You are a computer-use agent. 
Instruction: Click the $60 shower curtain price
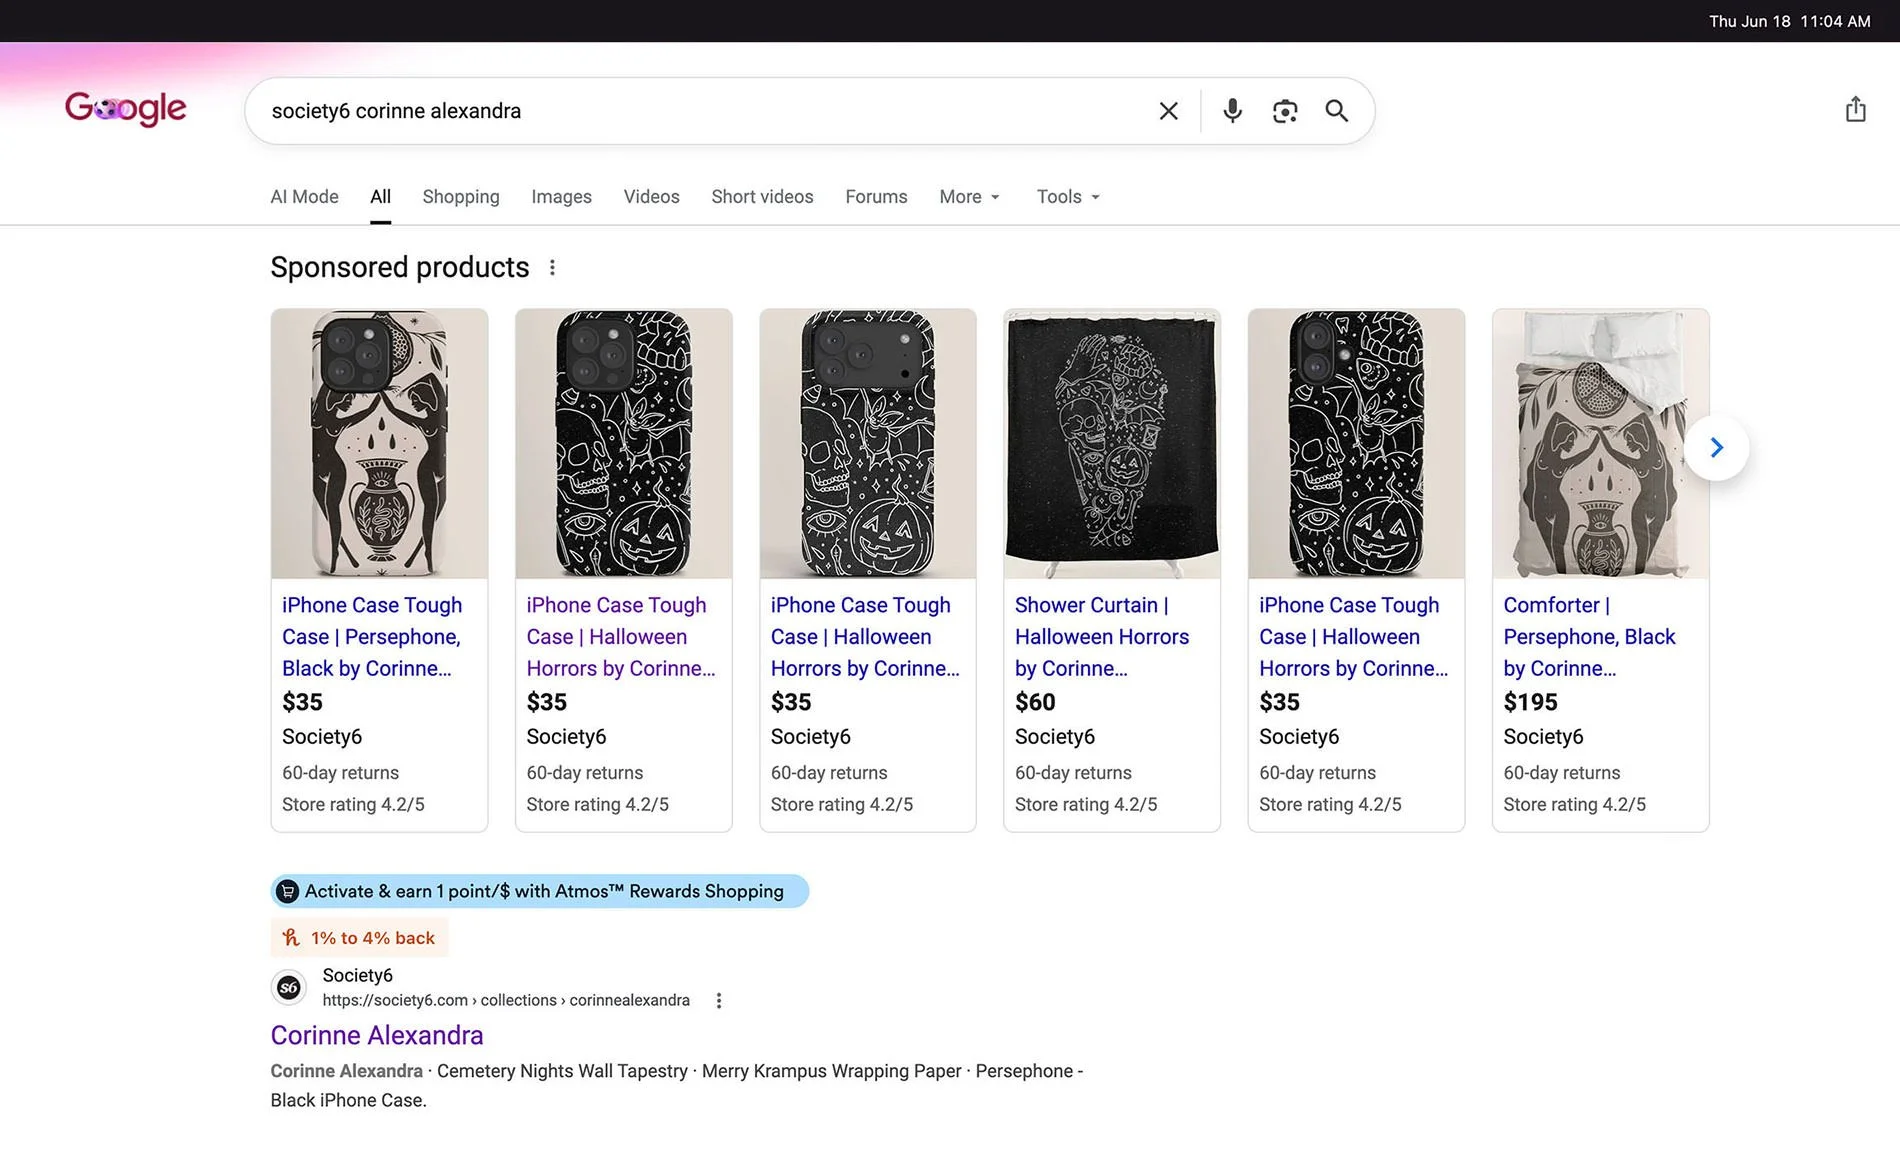click(1035, 702)
